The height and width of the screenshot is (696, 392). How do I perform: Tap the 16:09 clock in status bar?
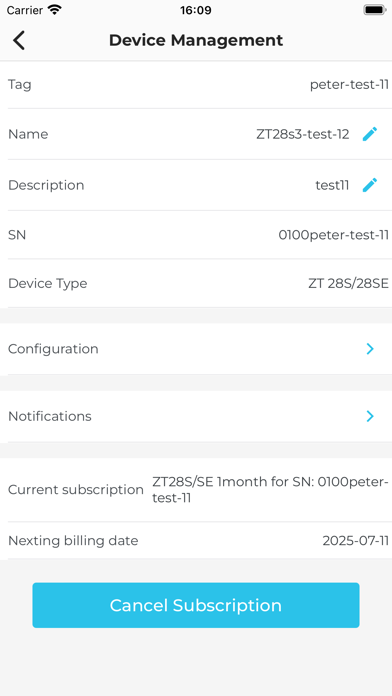click(196, 10)
